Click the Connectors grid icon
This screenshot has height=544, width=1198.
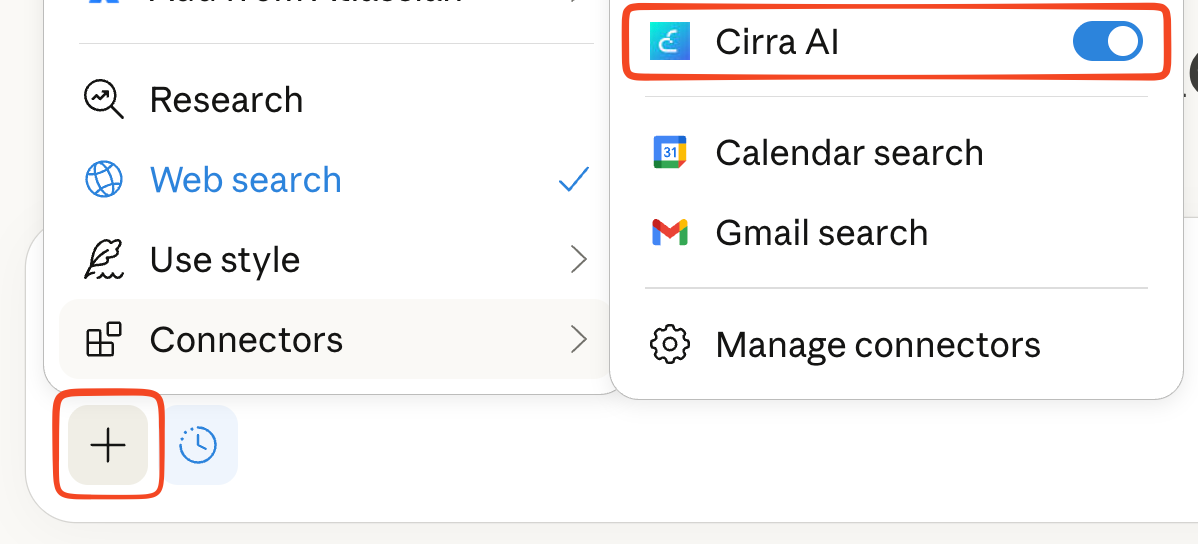[x=104, y=340]
